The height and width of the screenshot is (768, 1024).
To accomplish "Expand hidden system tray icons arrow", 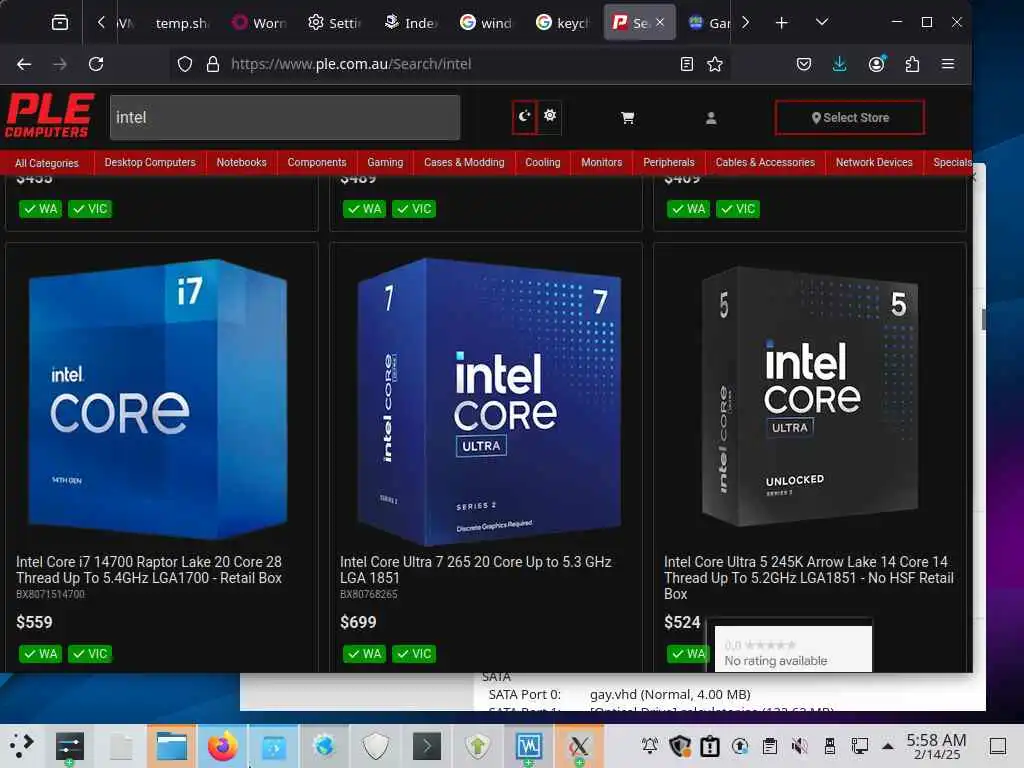I will click(x=888, y=745).
